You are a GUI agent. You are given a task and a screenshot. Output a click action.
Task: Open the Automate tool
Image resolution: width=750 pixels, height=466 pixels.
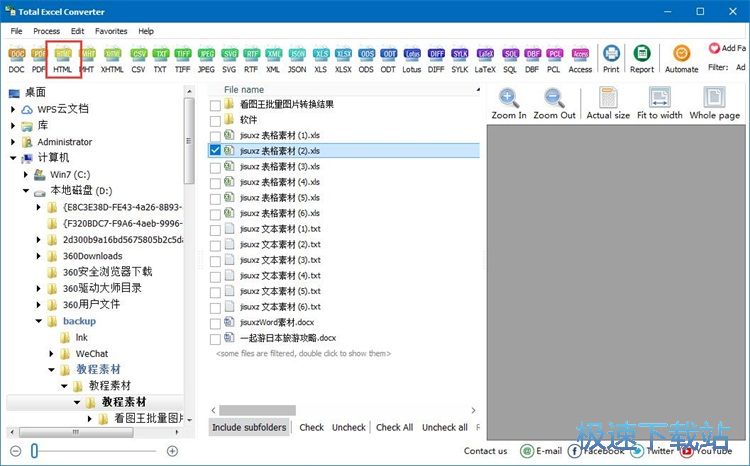(x=682, y=59)
